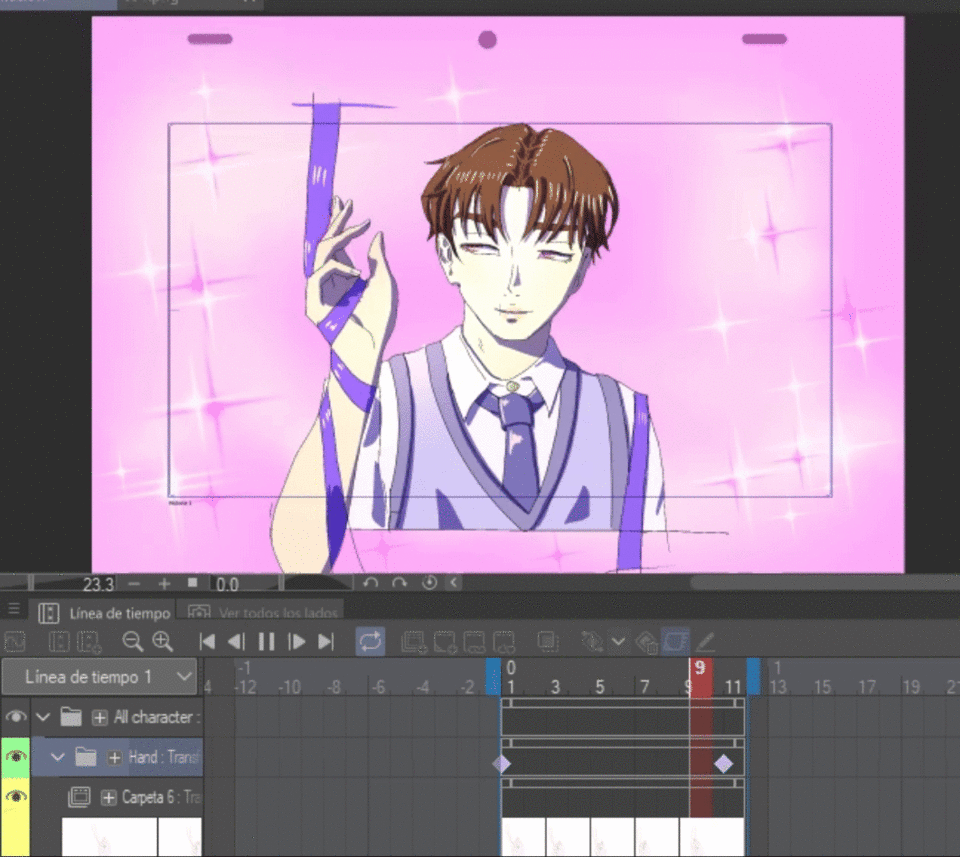Rotate canvas left icon
Image resolution: width=960 pixels, height=857 pixels.
click(x=370, y=583)
